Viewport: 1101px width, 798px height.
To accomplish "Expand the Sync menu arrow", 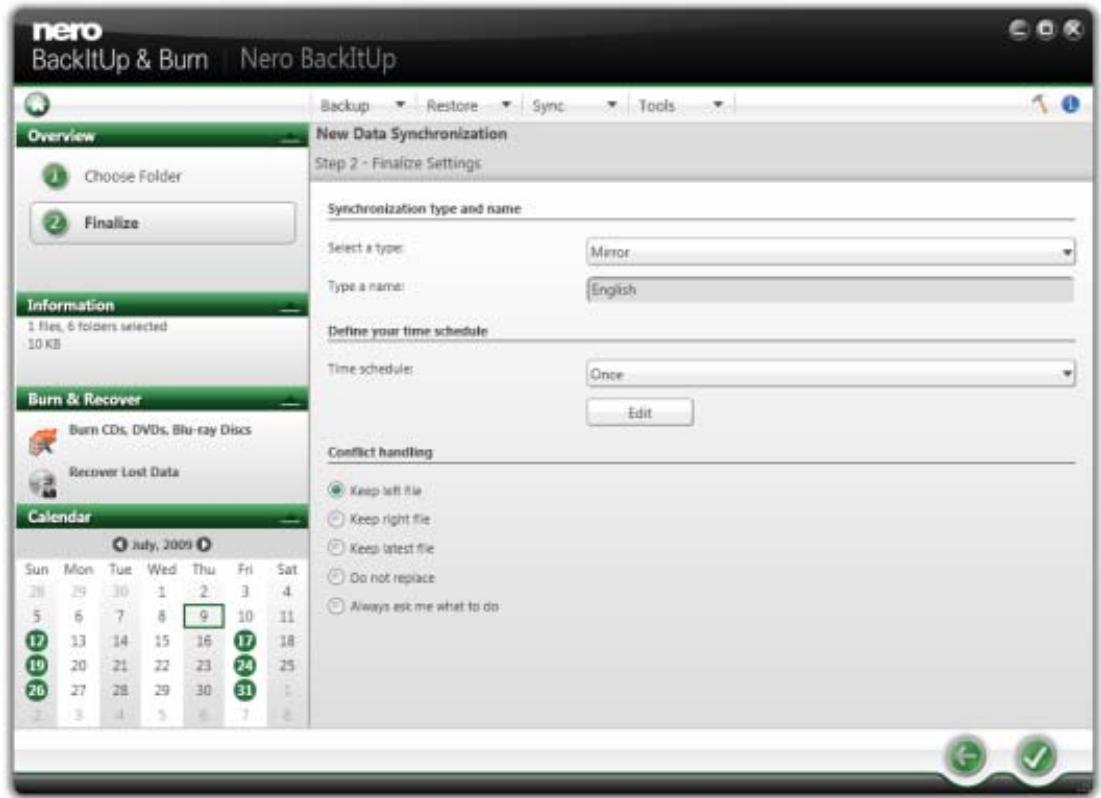I will point(612,105).
